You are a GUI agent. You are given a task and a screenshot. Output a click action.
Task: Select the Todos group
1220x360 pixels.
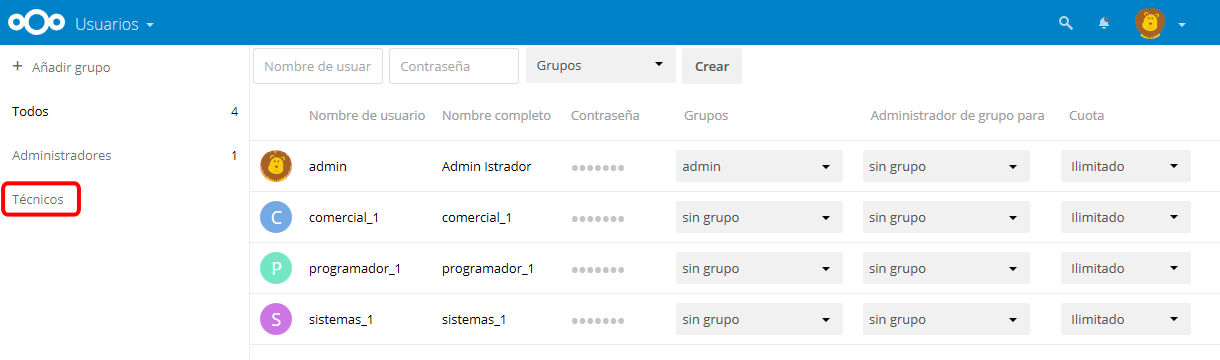click(x=30, y=112)
